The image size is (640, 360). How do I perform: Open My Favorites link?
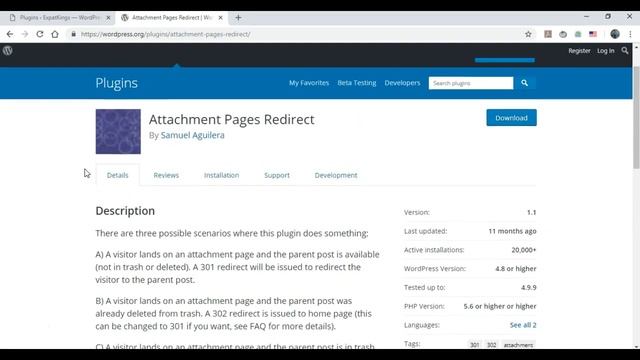(x=309, y=83)
